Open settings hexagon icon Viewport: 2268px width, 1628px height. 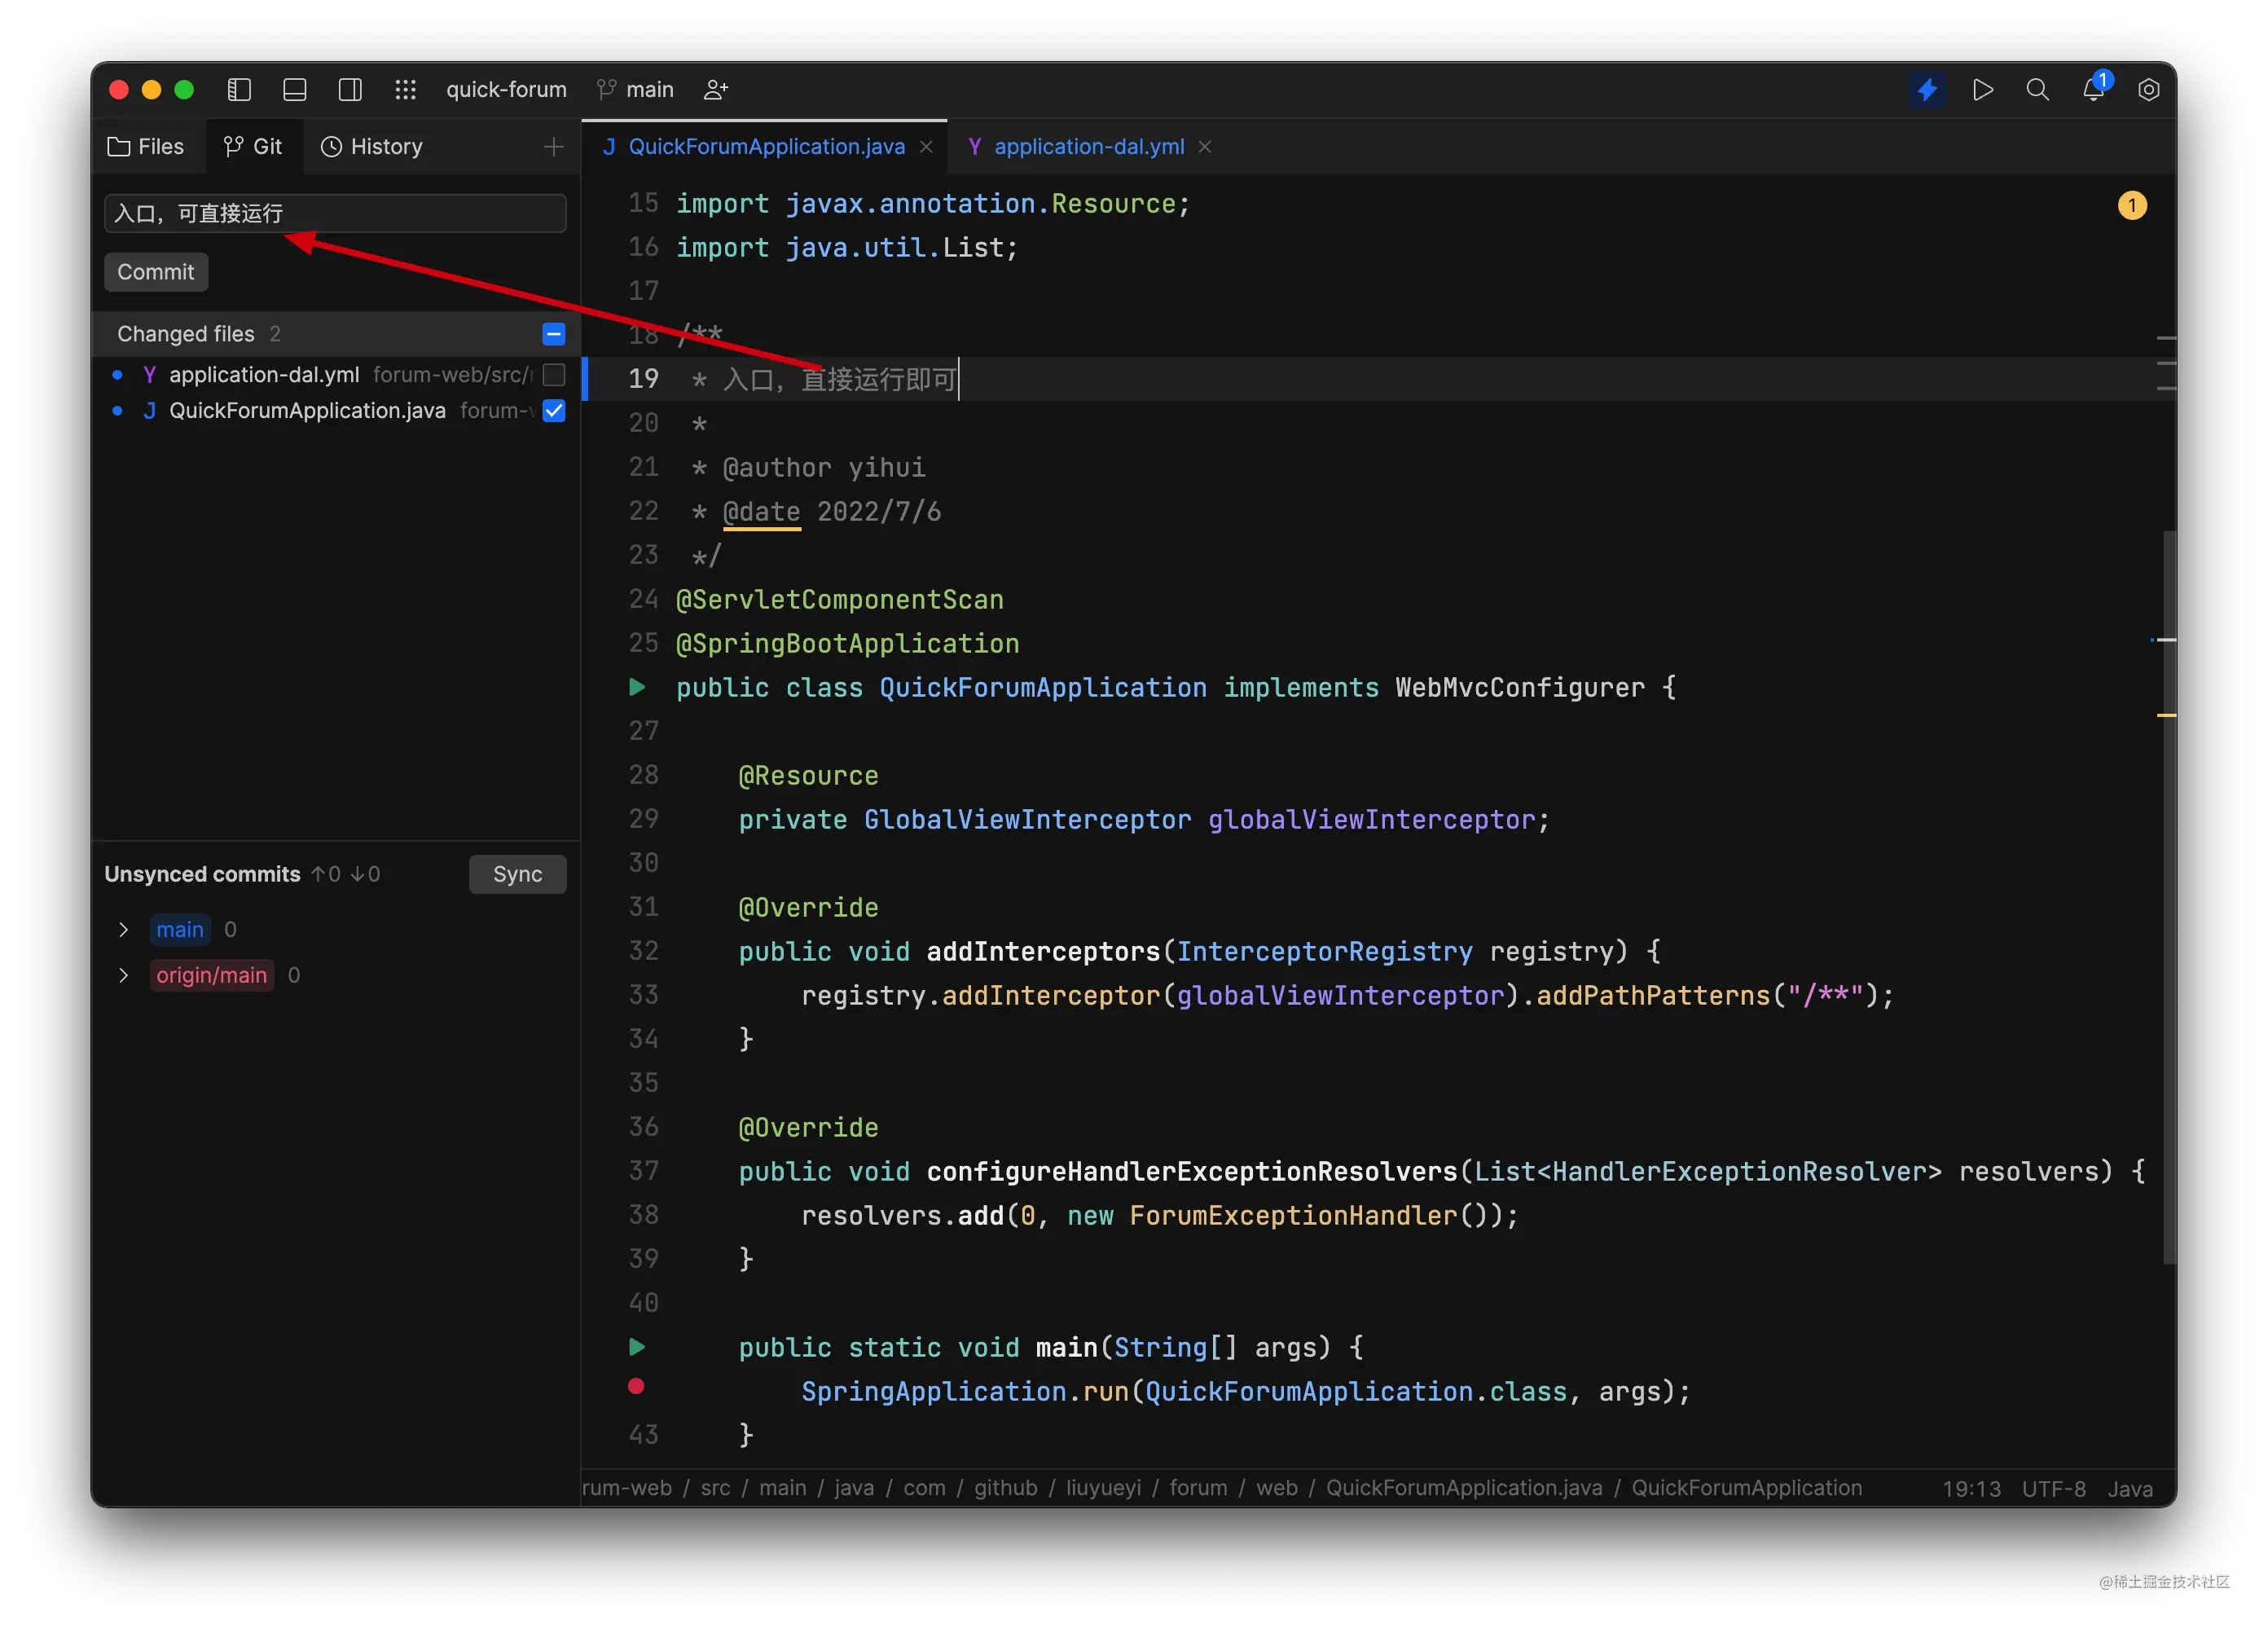2148,90
